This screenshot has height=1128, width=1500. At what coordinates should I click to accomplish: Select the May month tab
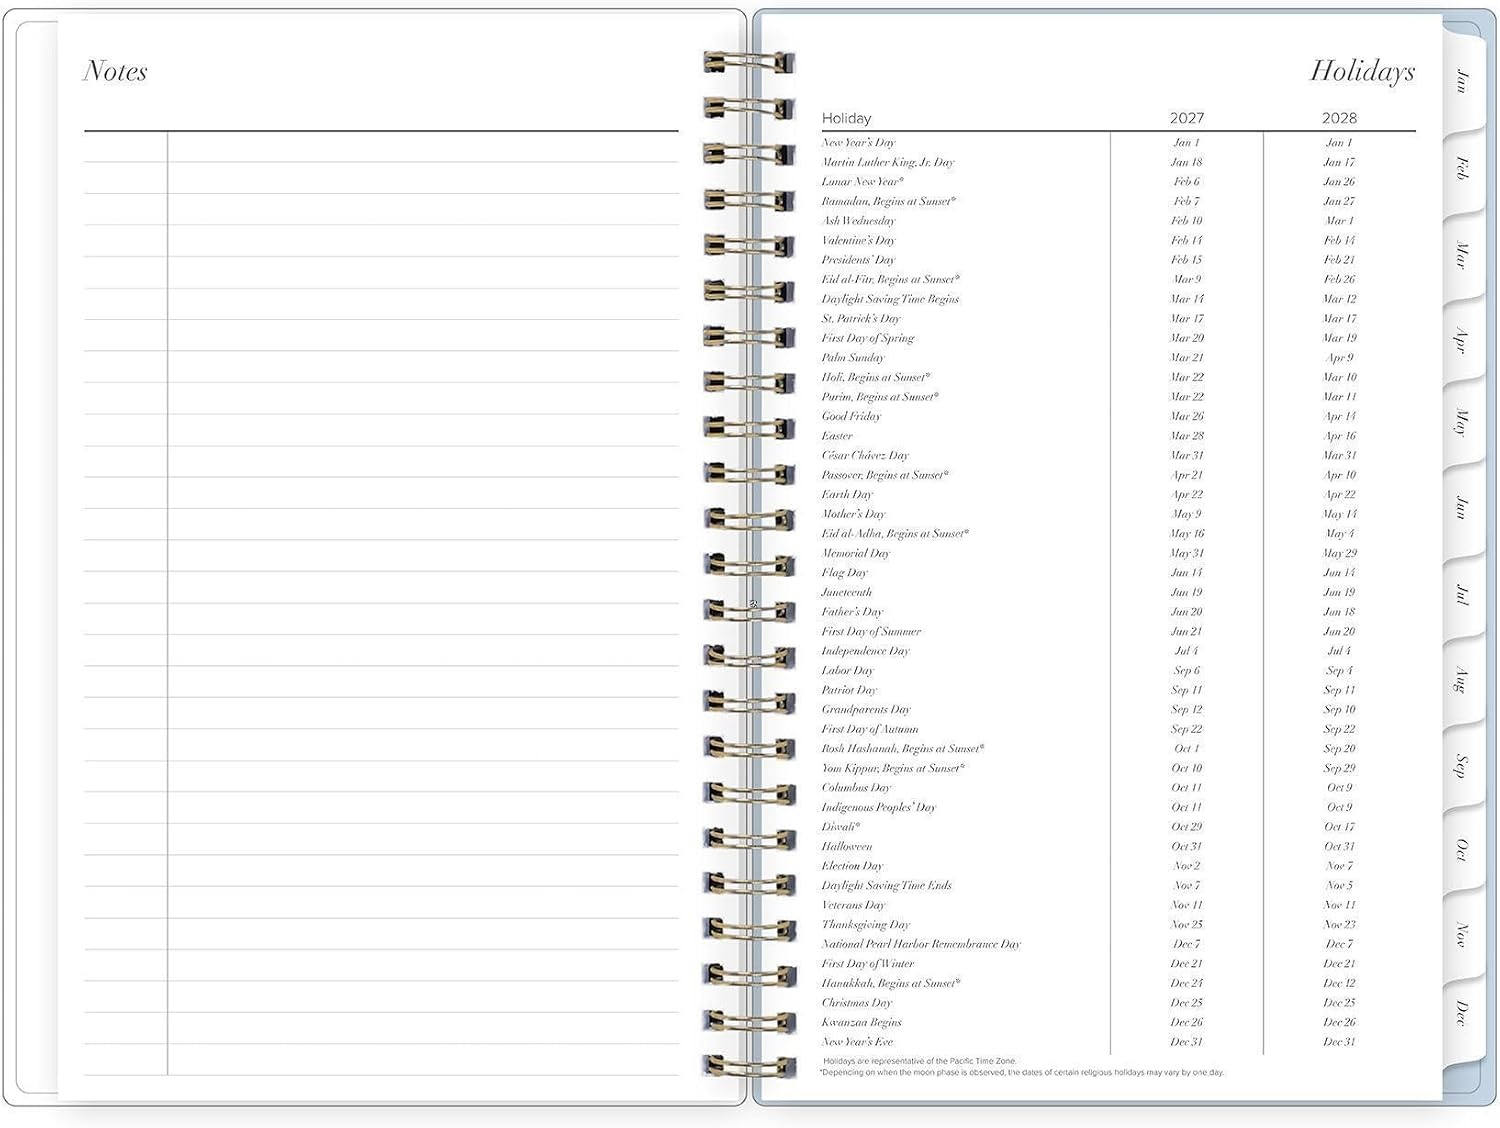pyautogui.click(x=1462, y=422)
